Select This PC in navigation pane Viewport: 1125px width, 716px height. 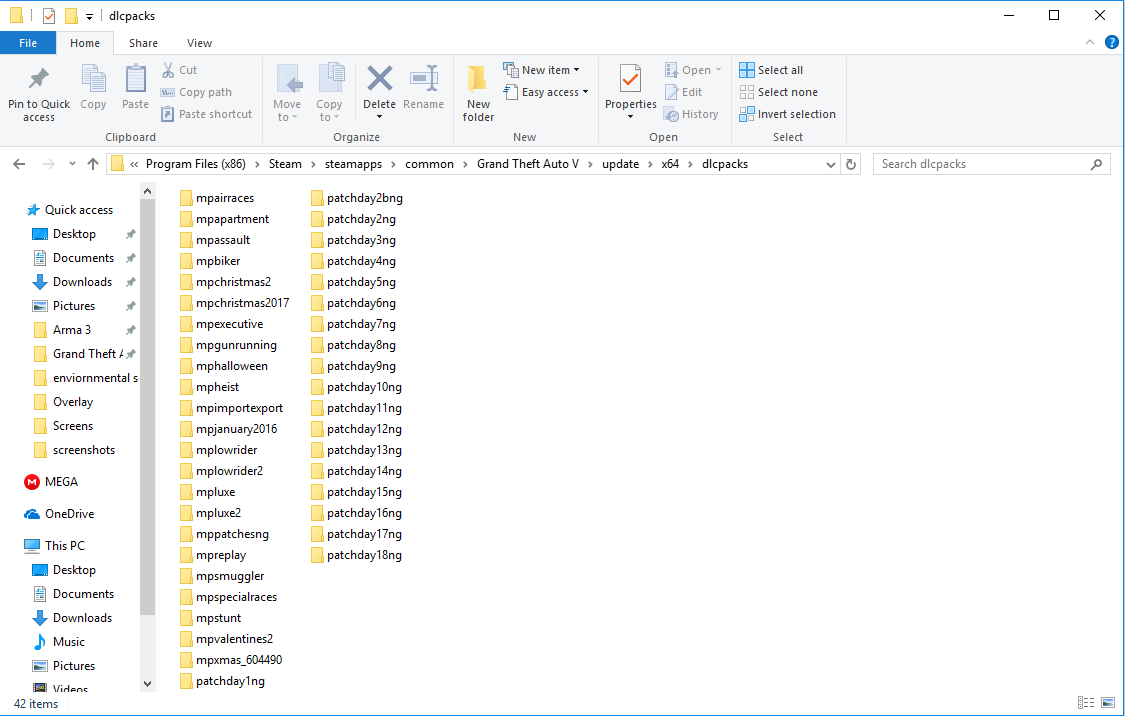[x=54, y=546]
